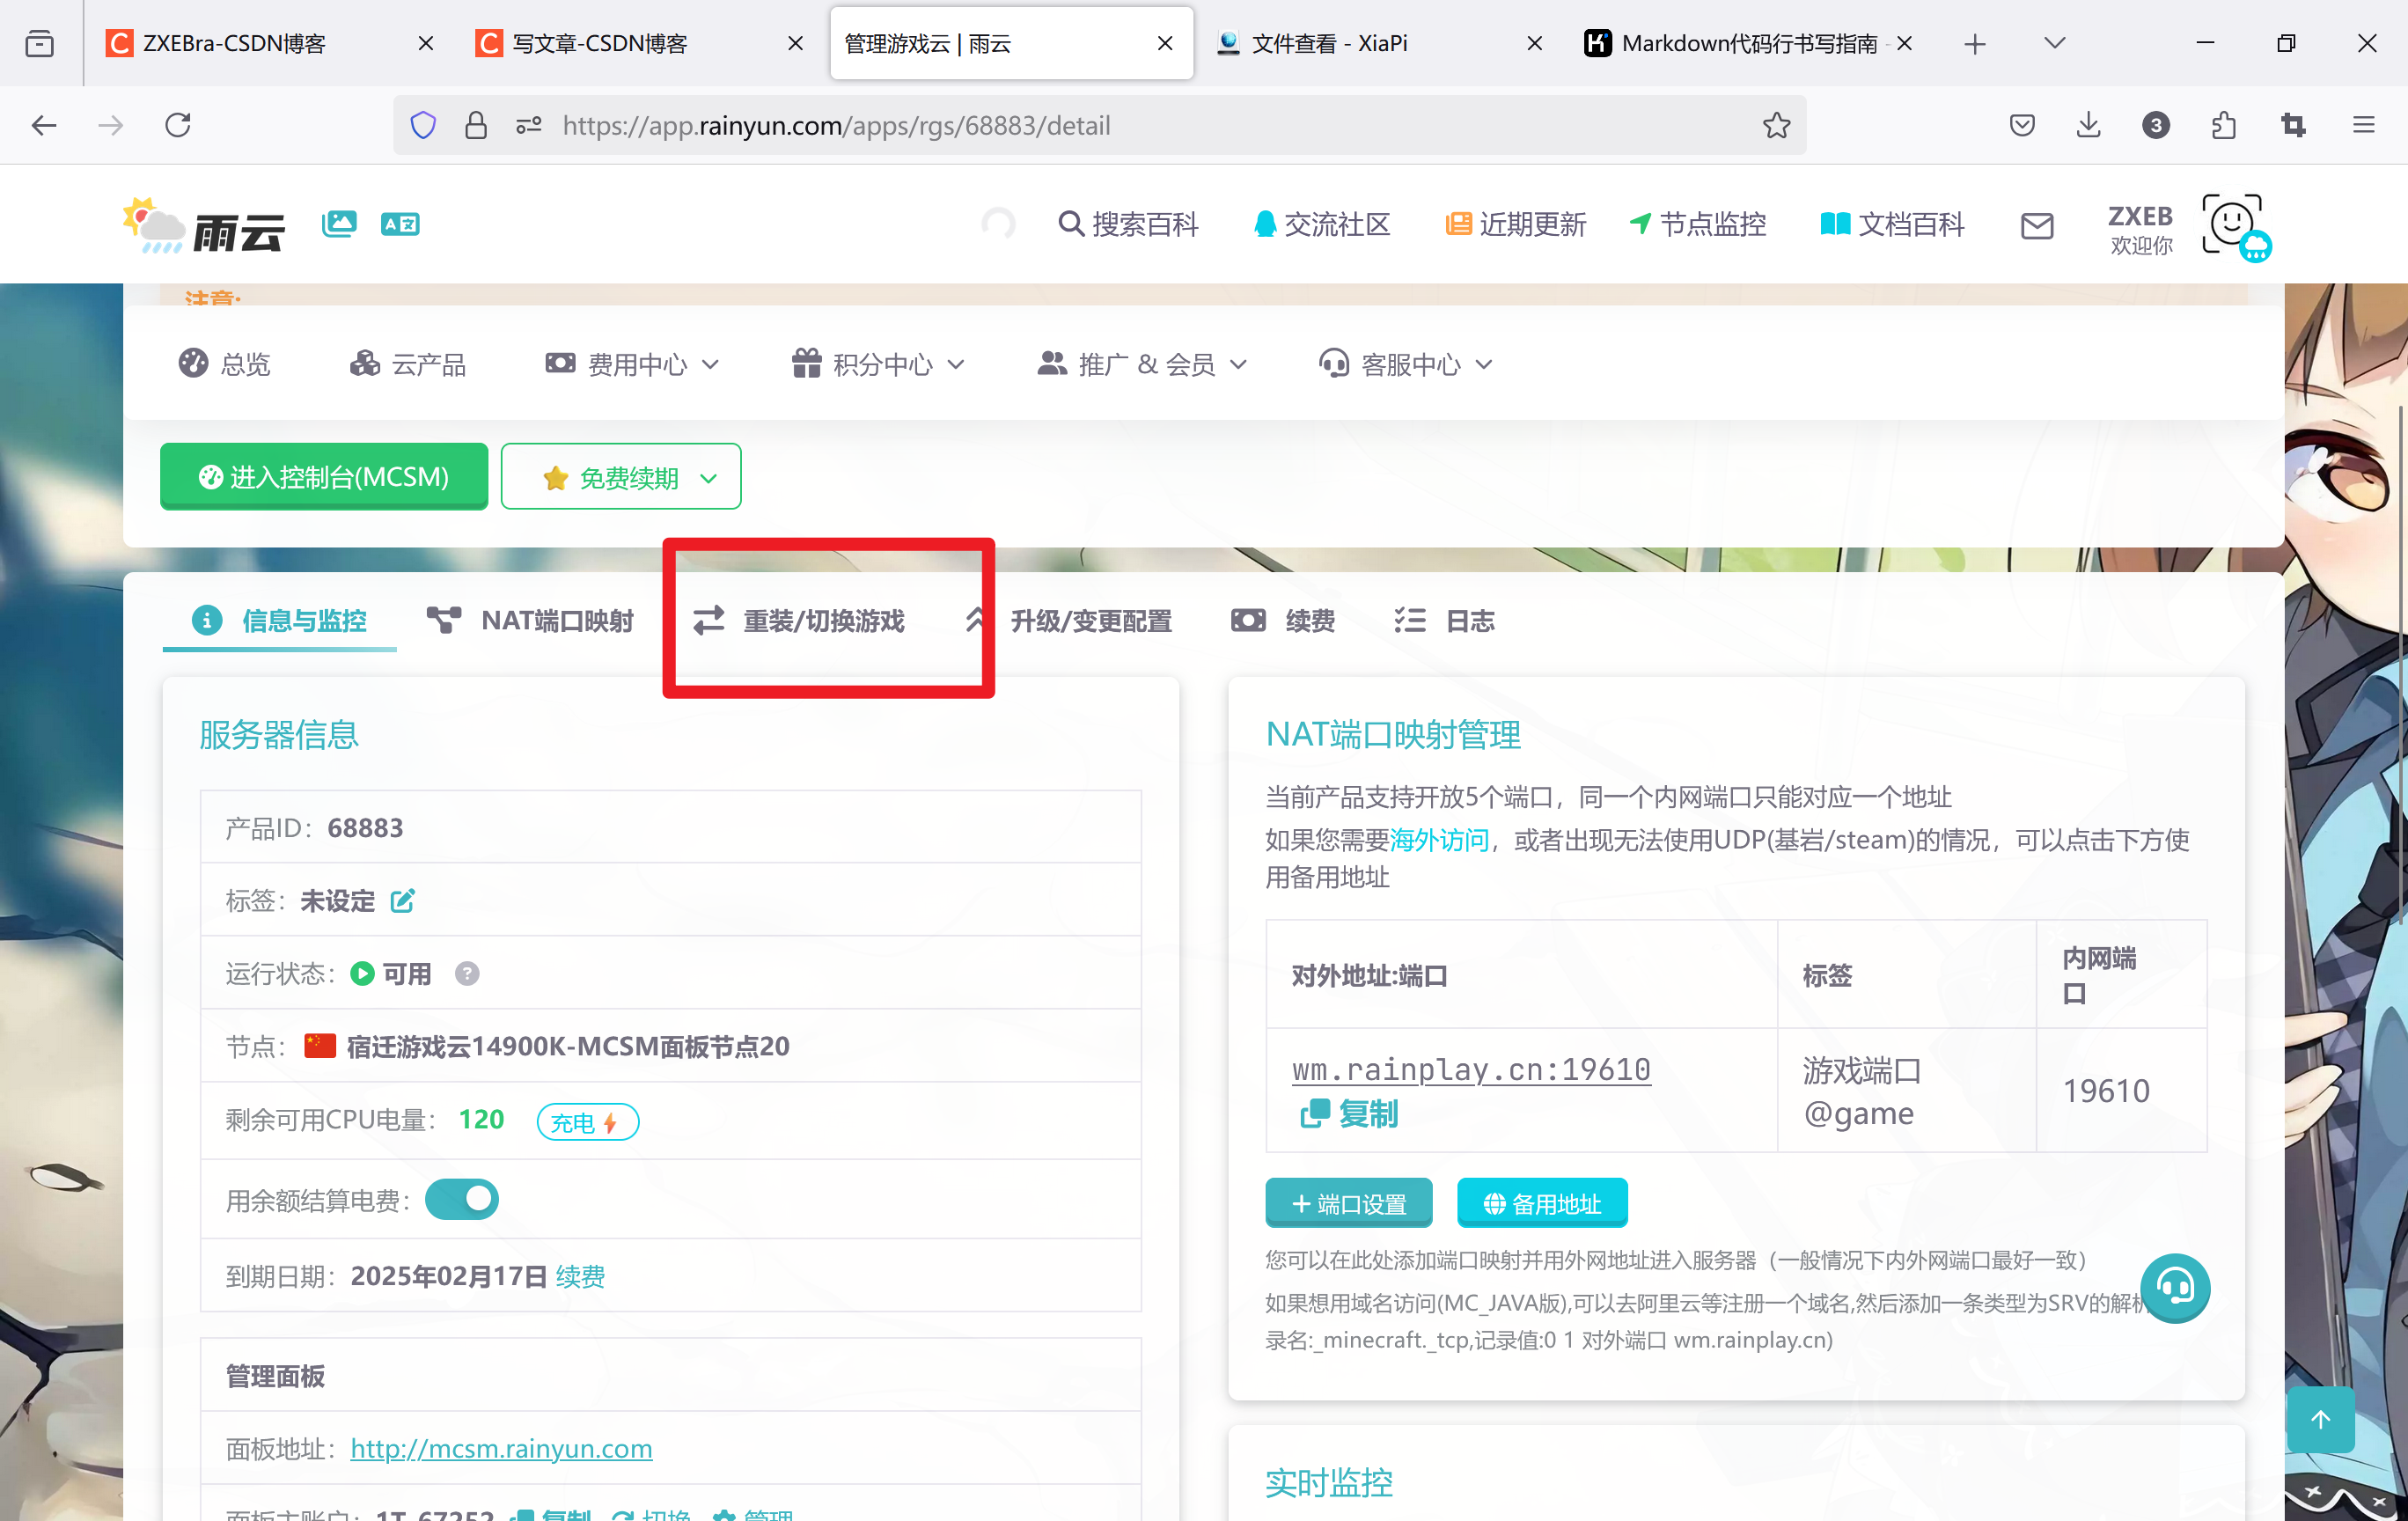
Task: Click the 续费 link next to 到期日期
Action: point(581,1276)
